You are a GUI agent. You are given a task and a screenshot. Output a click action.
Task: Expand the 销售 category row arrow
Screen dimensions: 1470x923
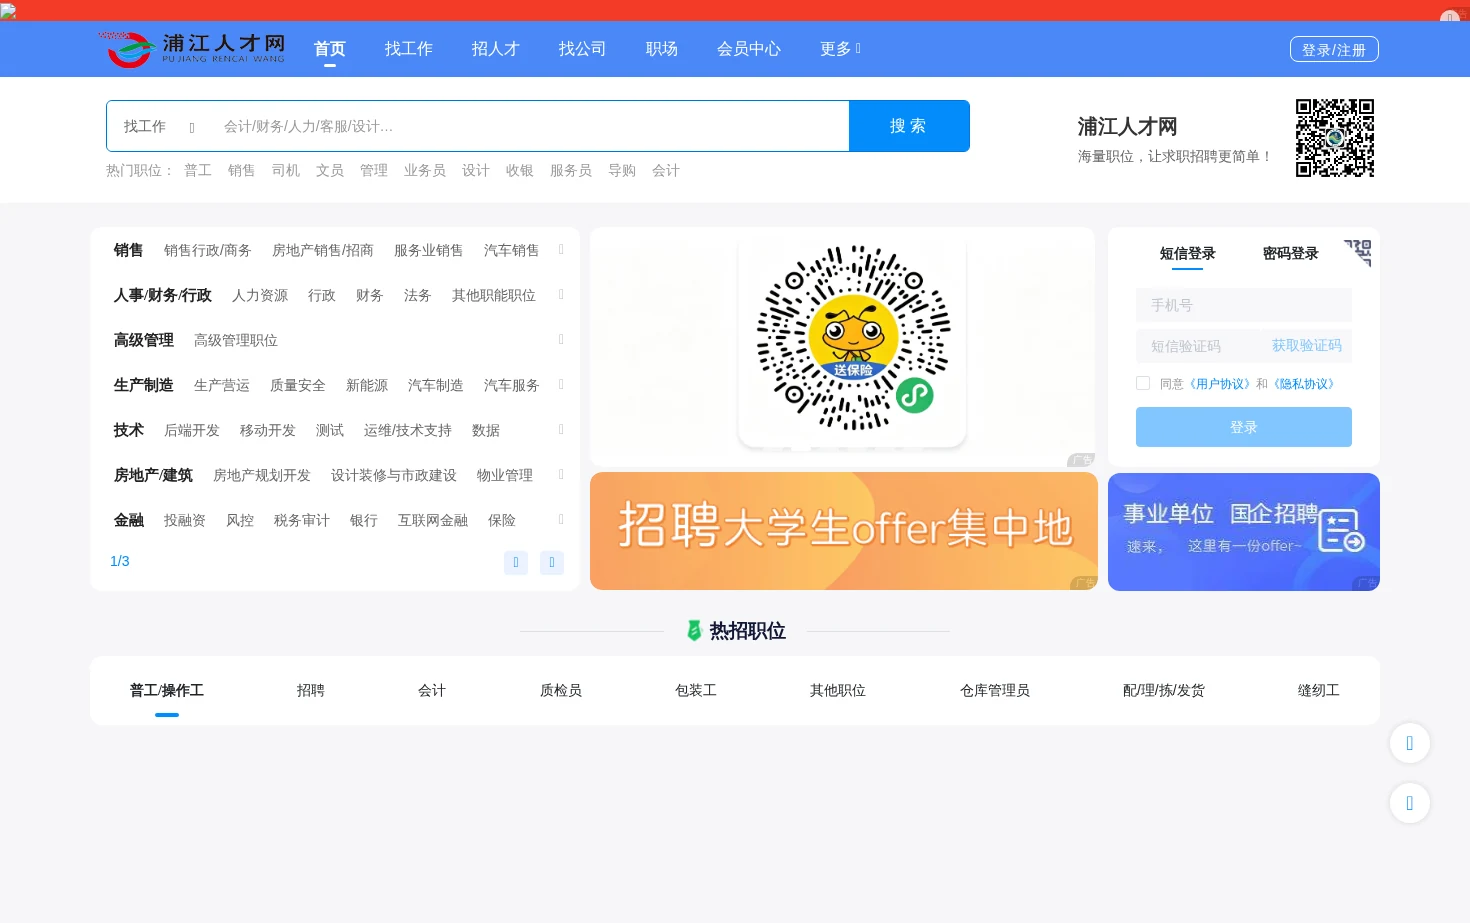pos(561,249)
